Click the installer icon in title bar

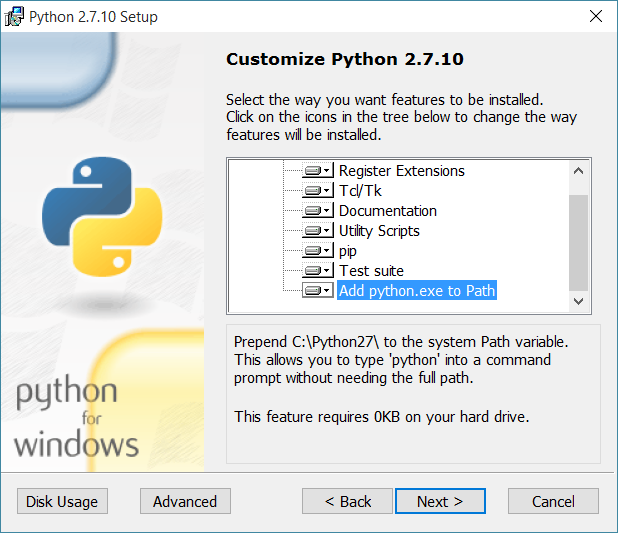[14, 17]
